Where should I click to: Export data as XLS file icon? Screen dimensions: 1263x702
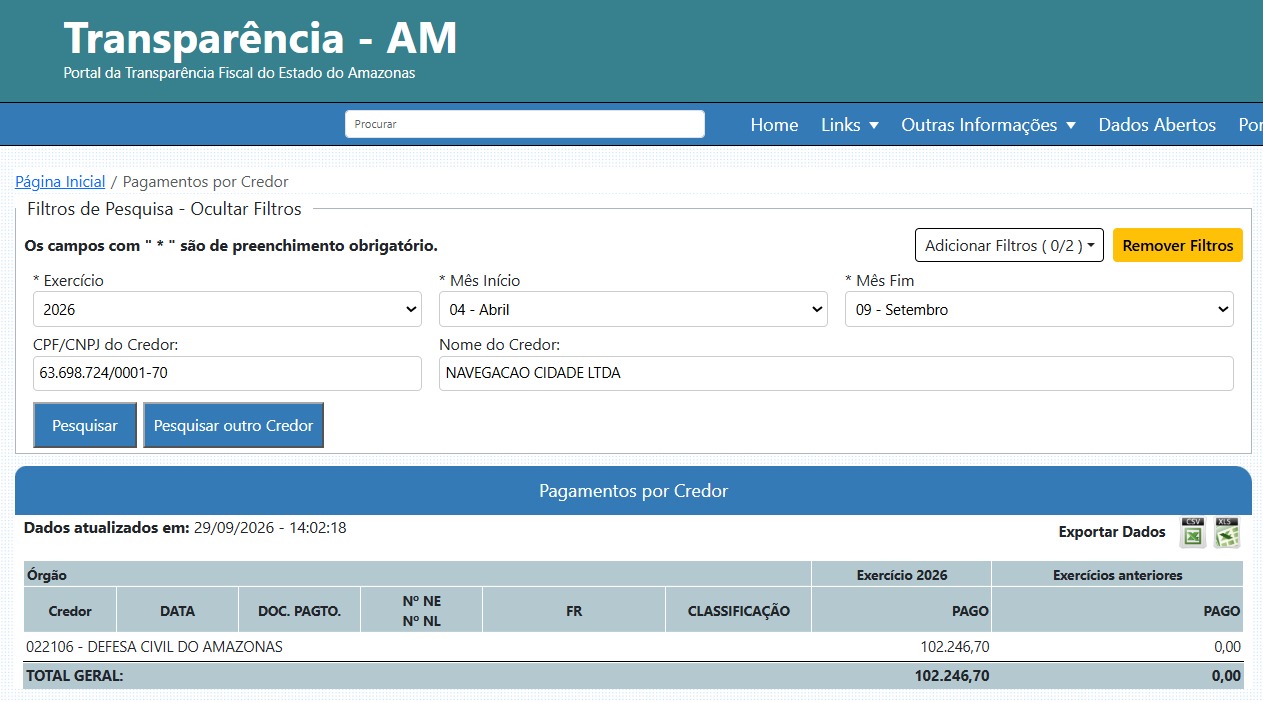(1227, 532)
